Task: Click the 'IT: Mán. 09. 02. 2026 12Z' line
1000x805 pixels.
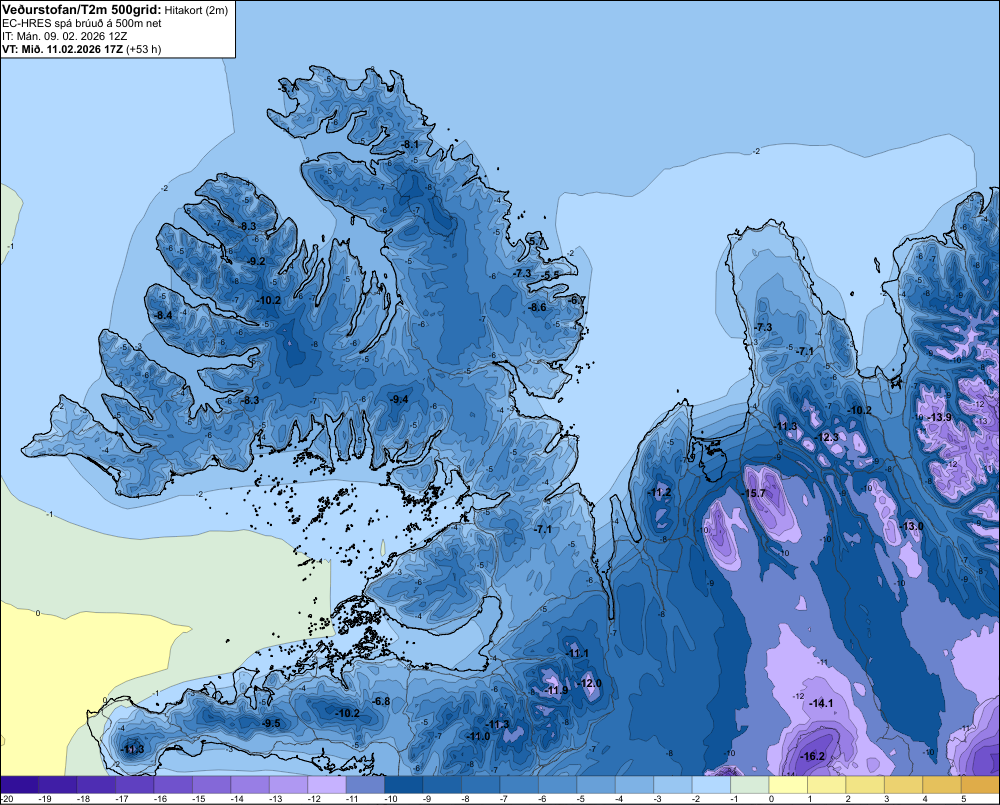Action: pyautogui.click(x=65, y=36)
